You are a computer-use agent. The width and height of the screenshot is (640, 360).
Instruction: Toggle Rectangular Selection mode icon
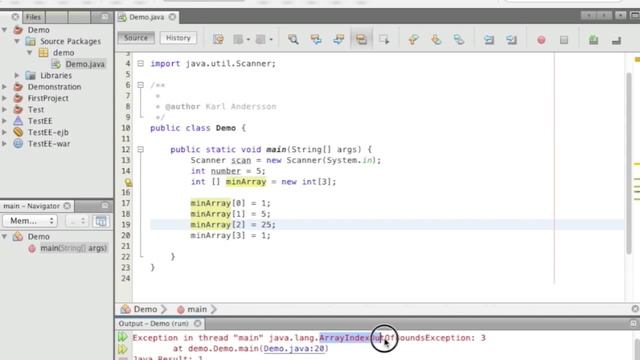tap(384, 39)
